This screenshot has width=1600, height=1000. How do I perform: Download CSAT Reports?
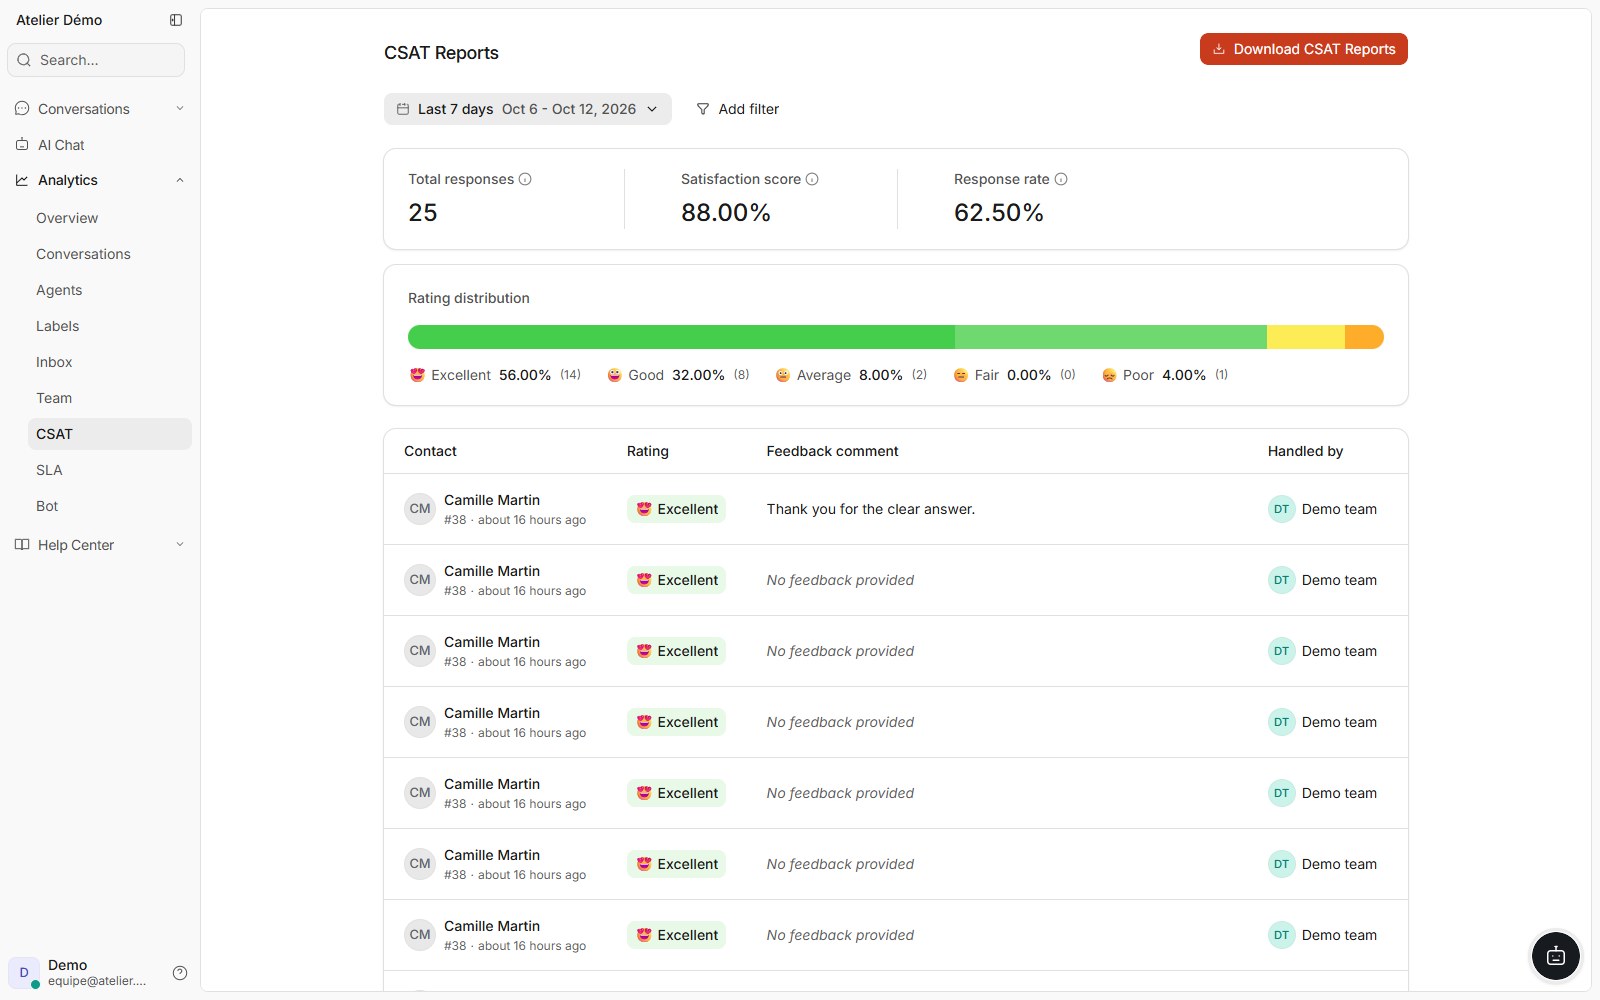point(1303,49)
